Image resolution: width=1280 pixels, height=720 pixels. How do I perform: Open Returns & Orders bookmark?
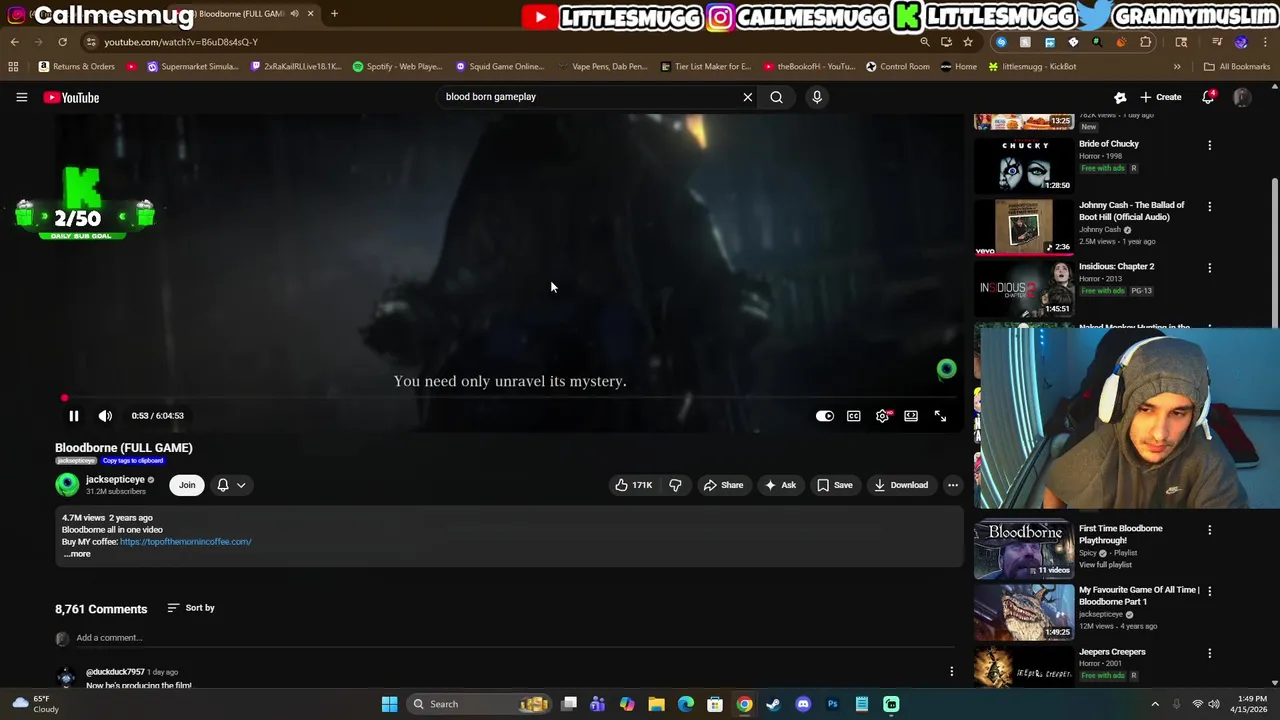coord(76,67)
